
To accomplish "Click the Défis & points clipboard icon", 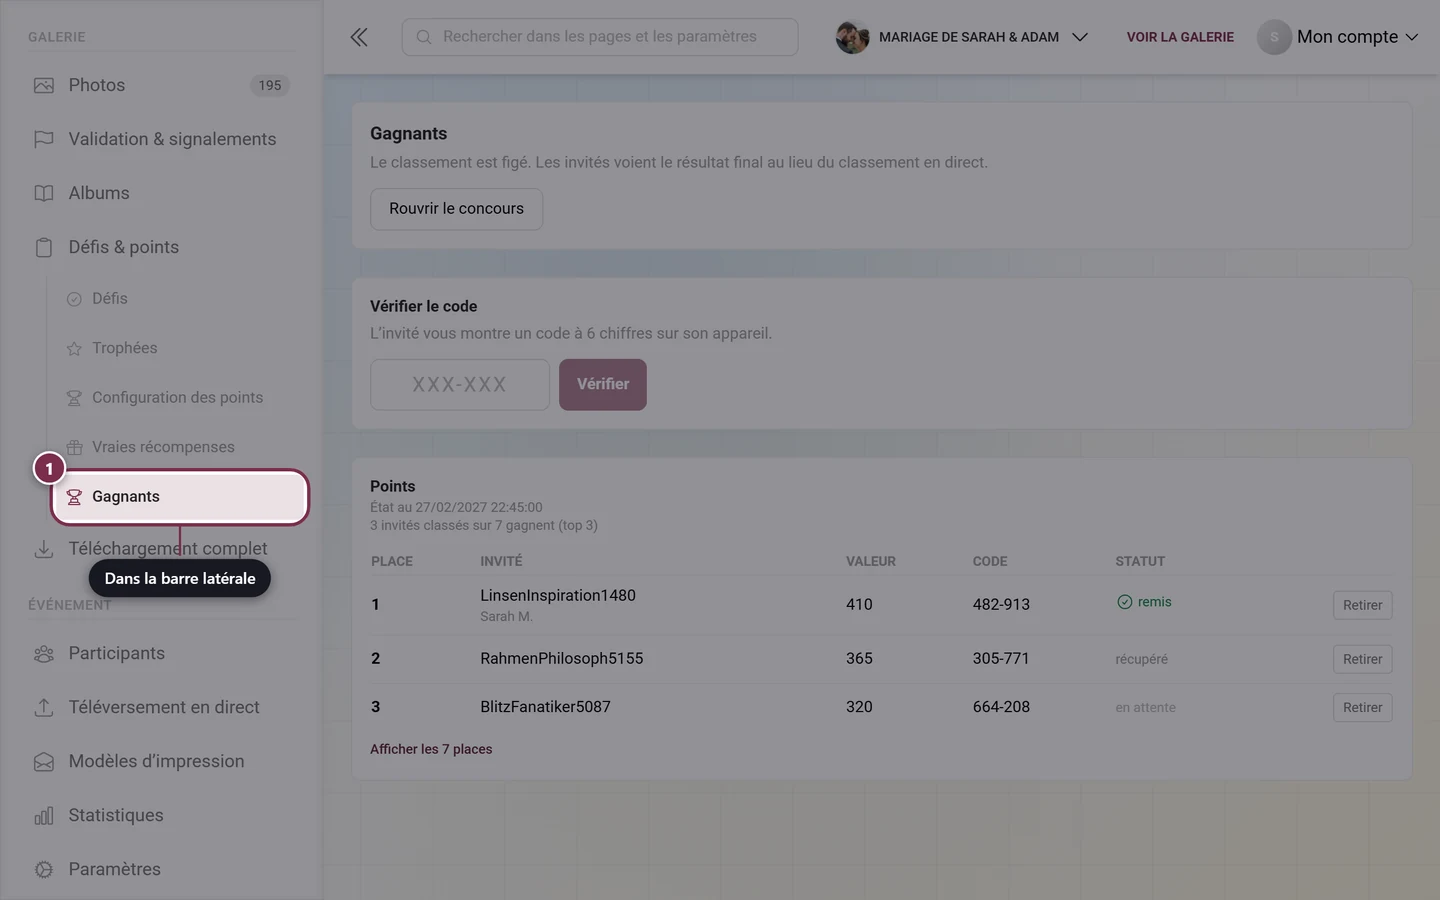I will (x=44, y=248).
